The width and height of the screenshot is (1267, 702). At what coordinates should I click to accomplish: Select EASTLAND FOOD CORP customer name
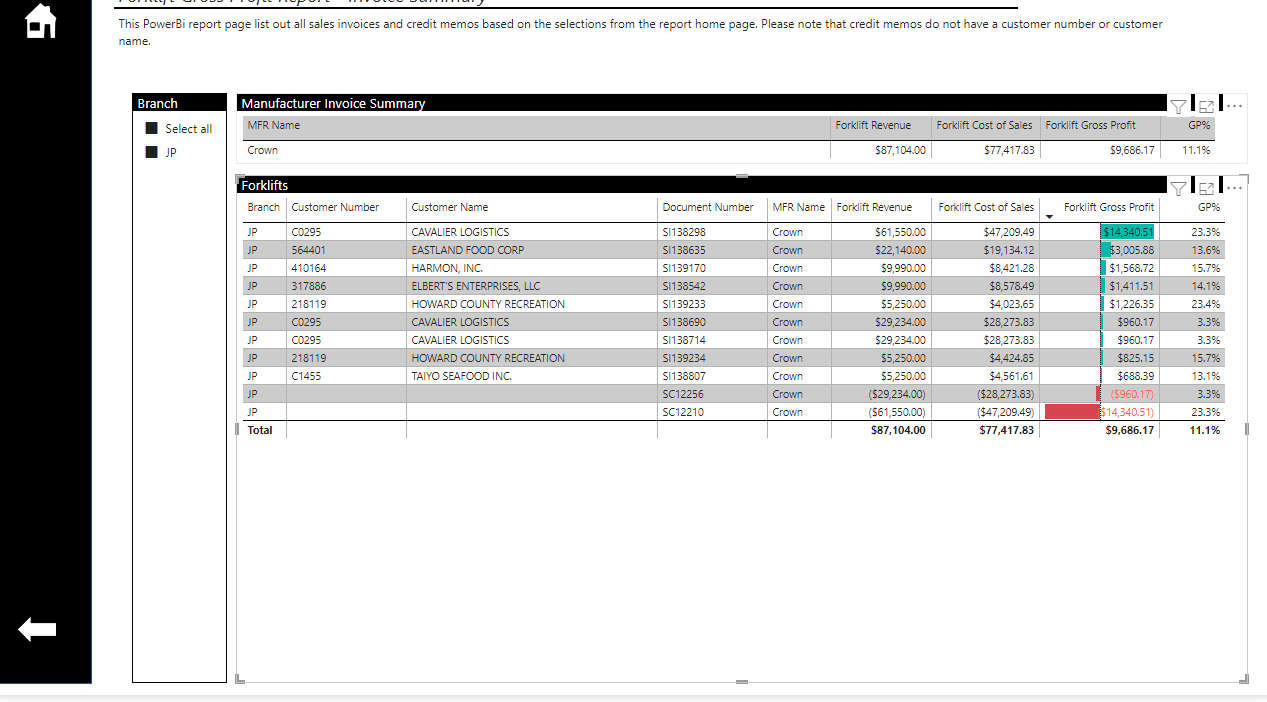[467, 250]
